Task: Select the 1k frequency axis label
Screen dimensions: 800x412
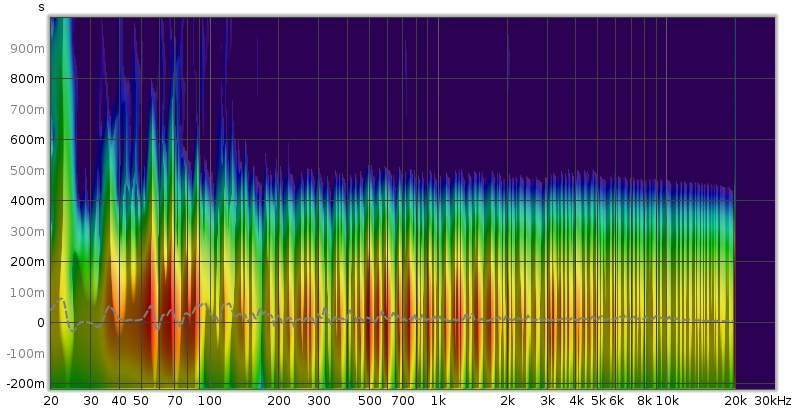Action: point(438,401)
